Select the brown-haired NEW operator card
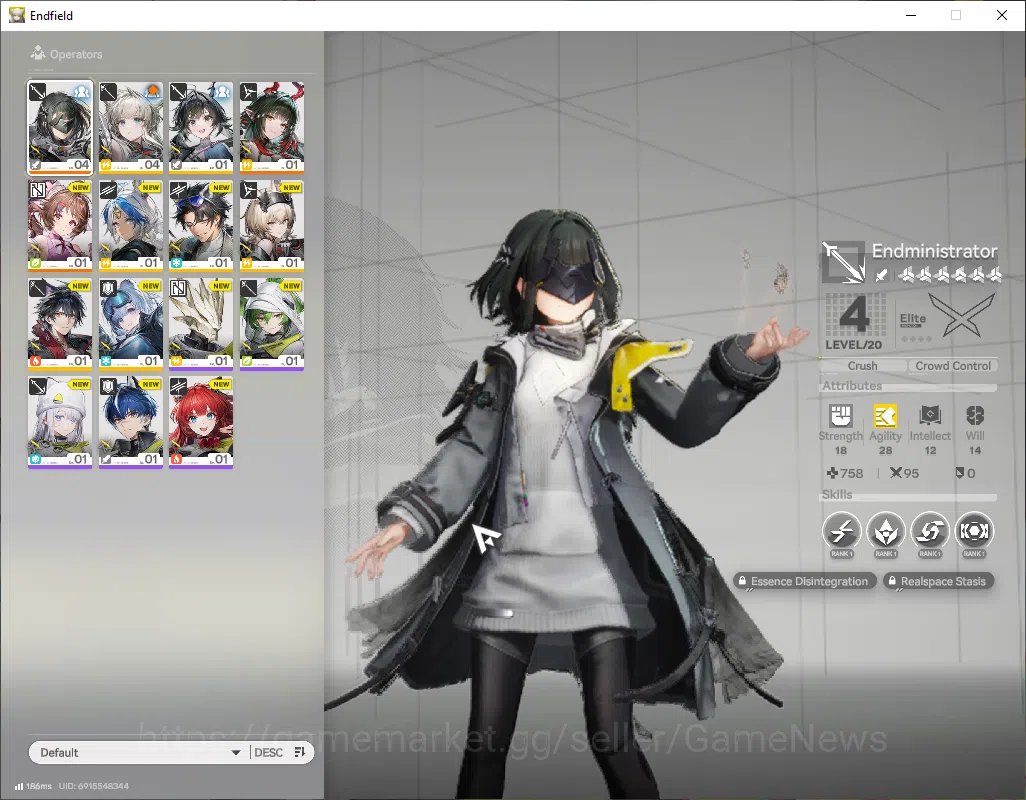 [60, 226]
